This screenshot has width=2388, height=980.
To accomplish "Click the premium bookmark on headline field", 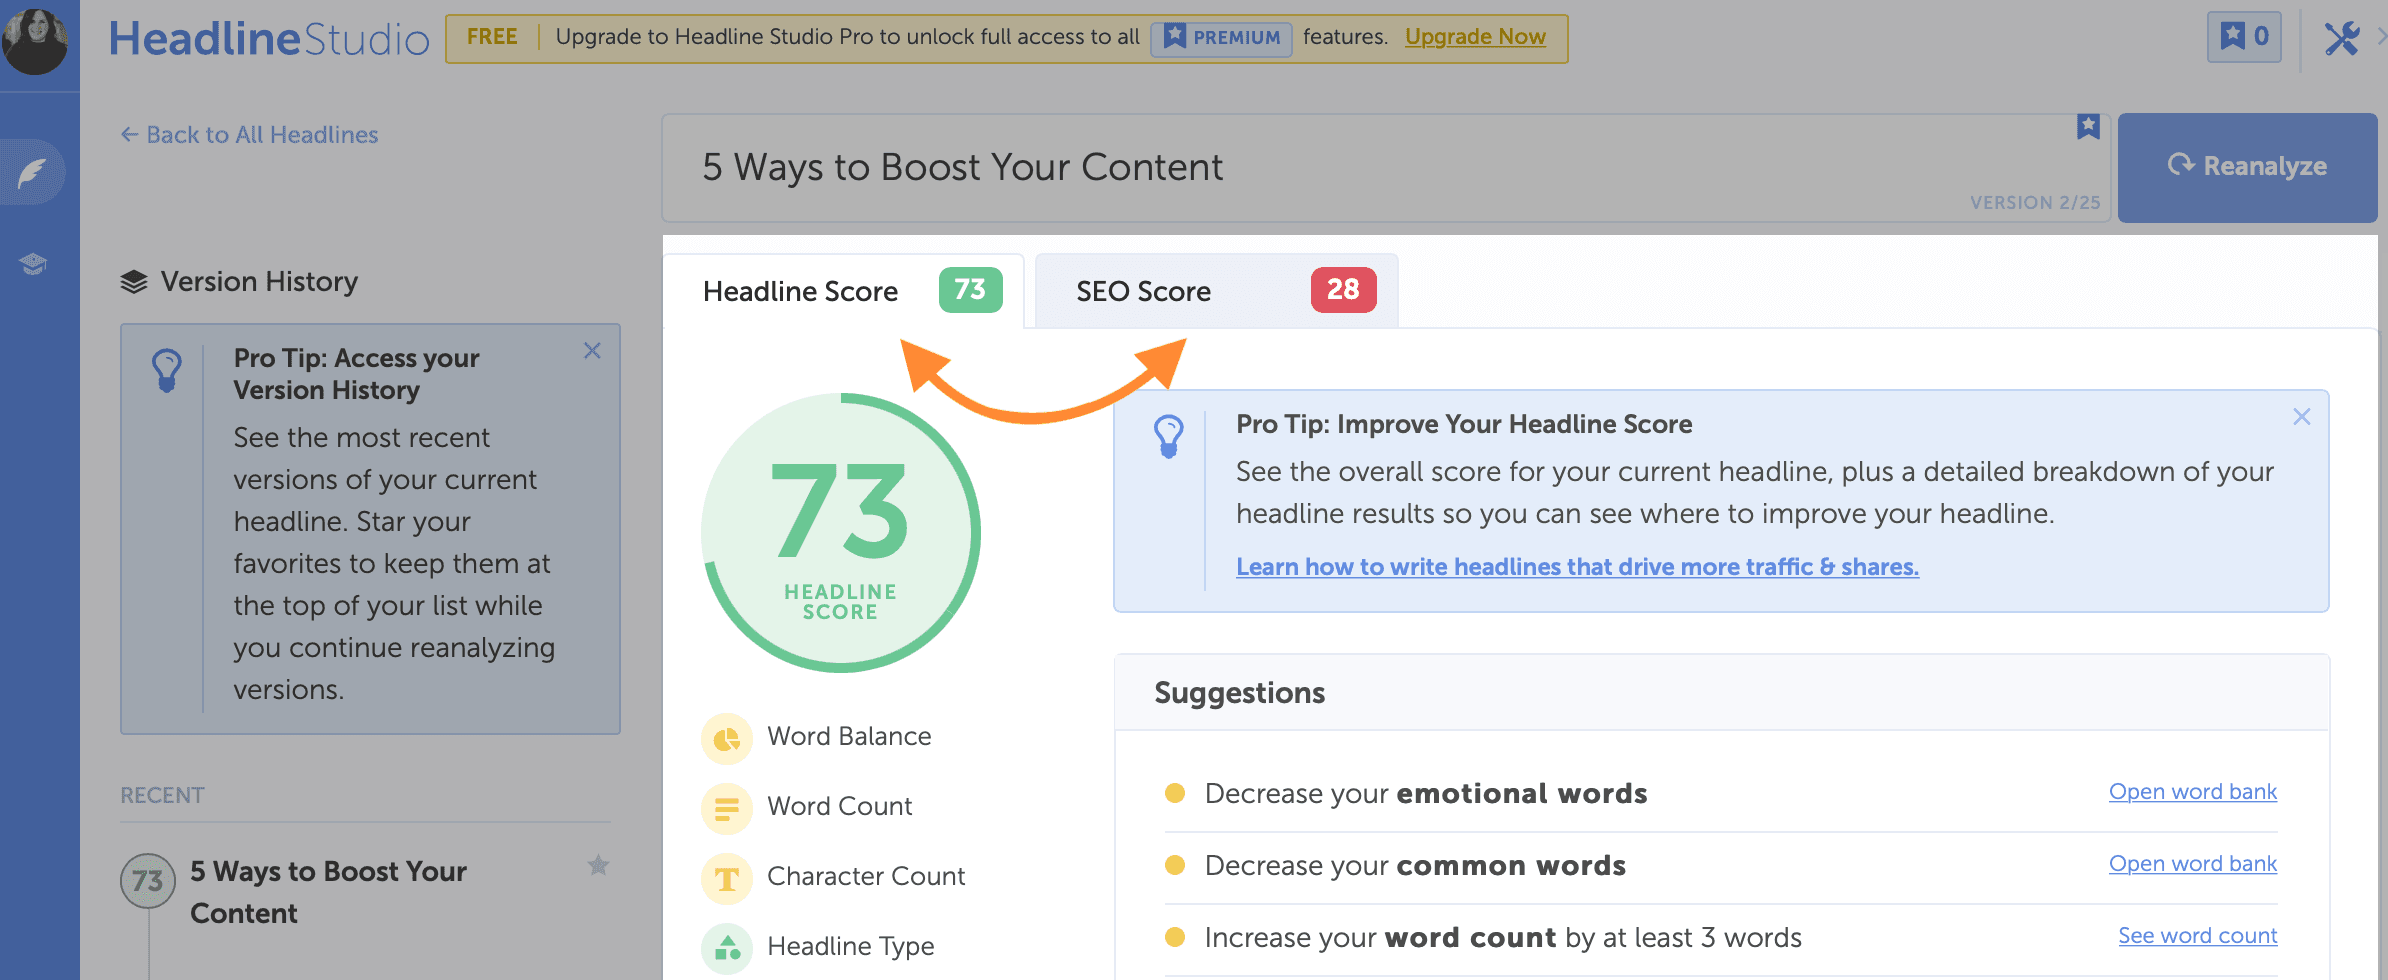I will (2088, 126).
